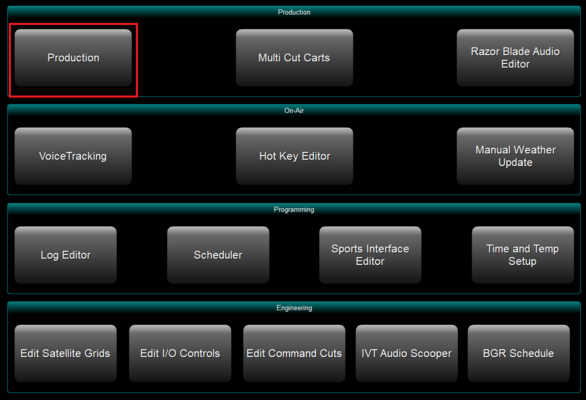Start VoiceTracking

click(73, 156)
